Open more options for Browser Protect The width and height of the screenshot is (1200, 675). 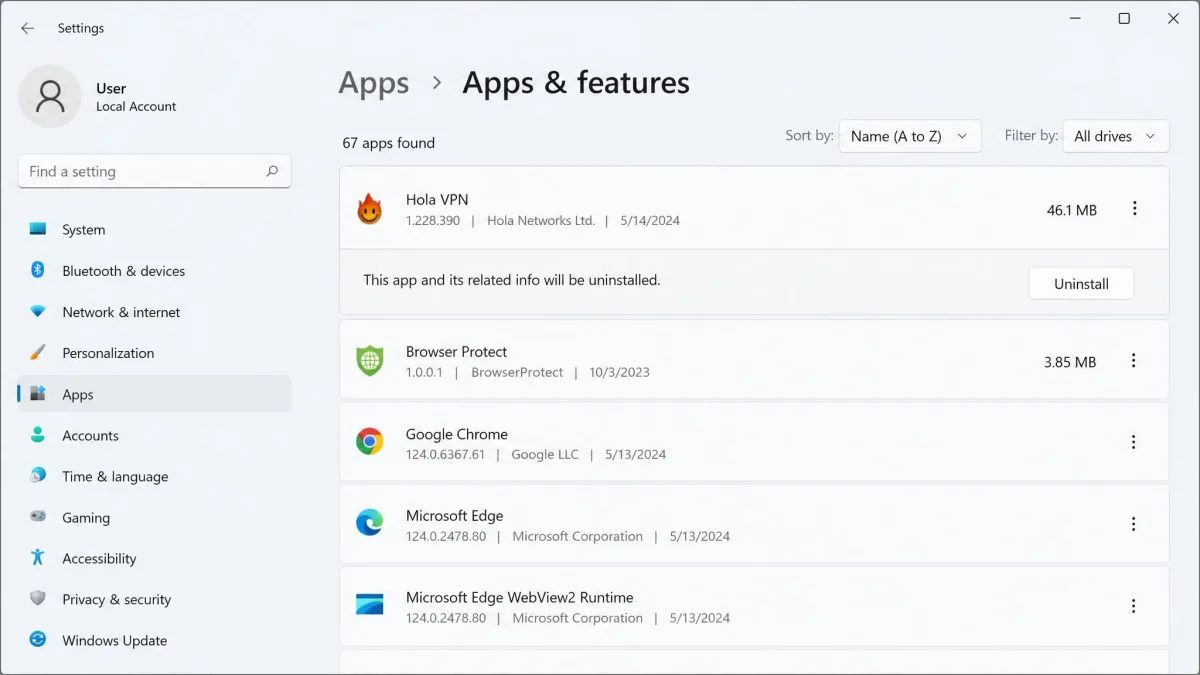1134,360
